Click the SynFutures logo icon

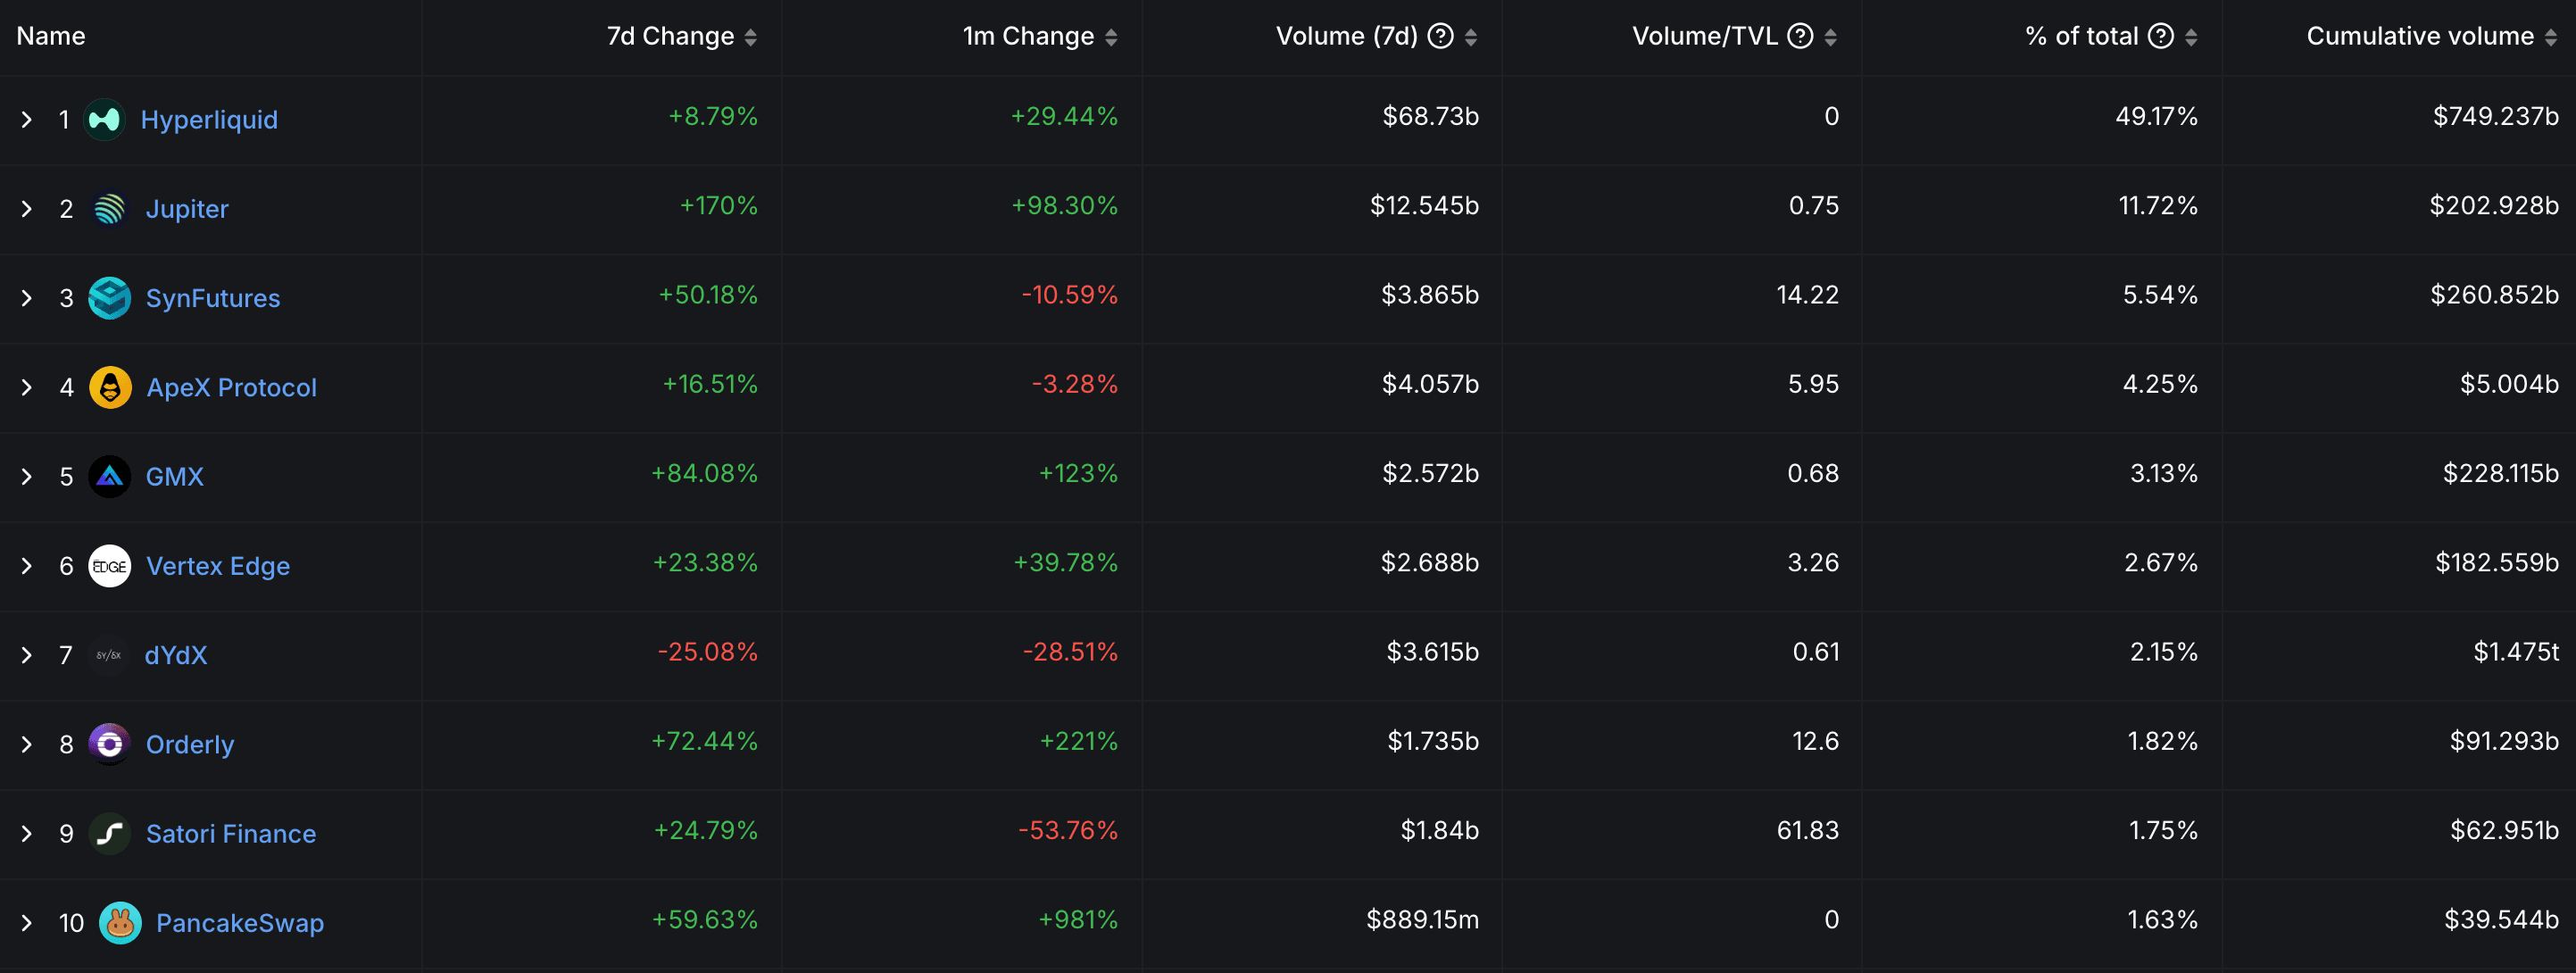pos(109,298)
